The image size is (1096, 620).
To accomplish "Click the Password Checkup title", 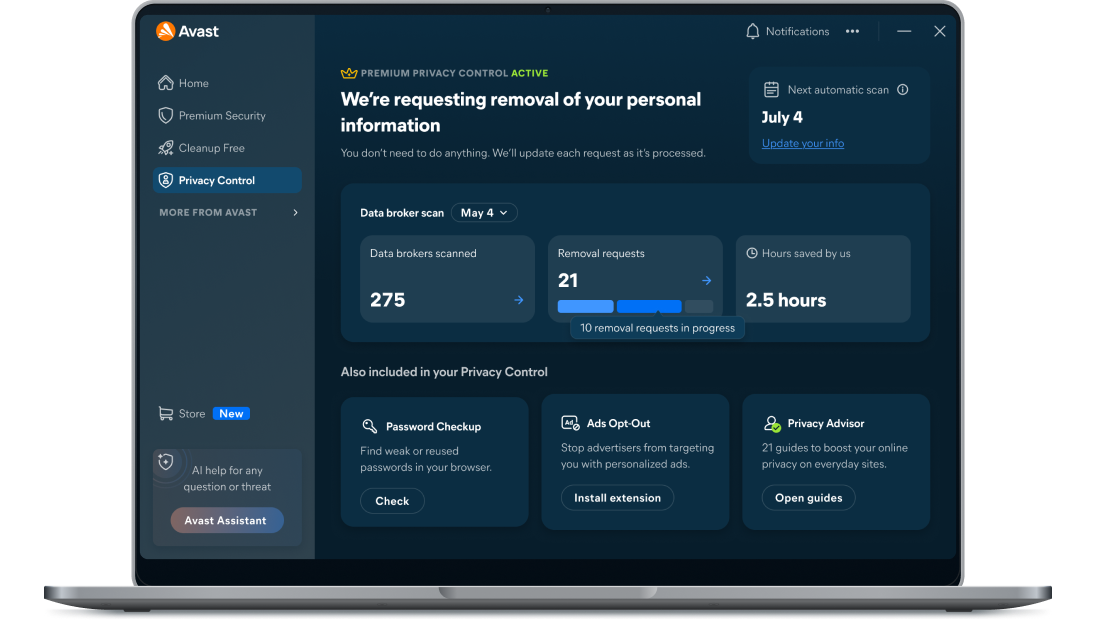I will pos(433,426).
